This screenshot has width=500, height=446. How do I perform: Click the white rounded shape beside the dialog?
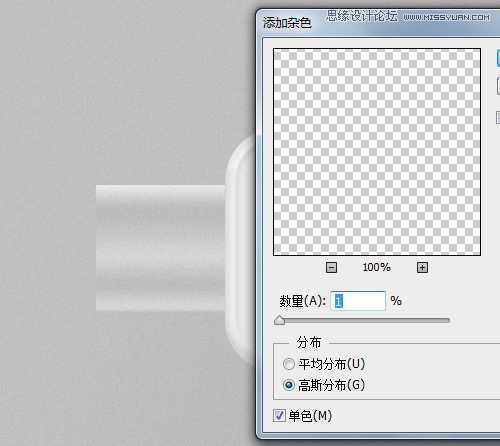[x=241, y=248]
